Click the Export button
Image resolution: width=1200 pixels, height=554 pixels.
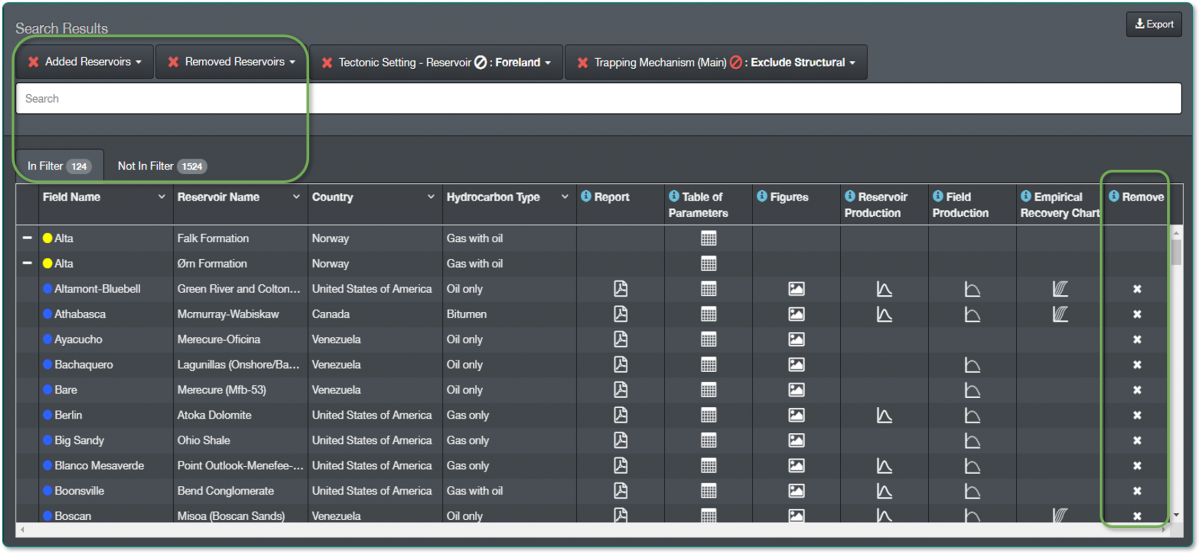[1153, 24]
